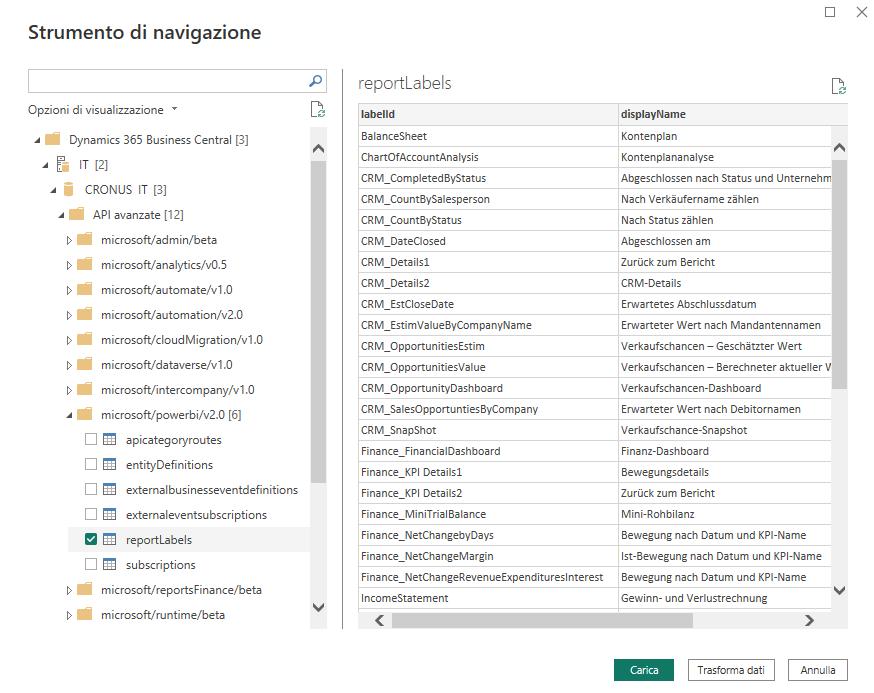Screen dimensions: 874x693
Task: Maximize the navigator dialog window
Action: (x=830, y=12)
